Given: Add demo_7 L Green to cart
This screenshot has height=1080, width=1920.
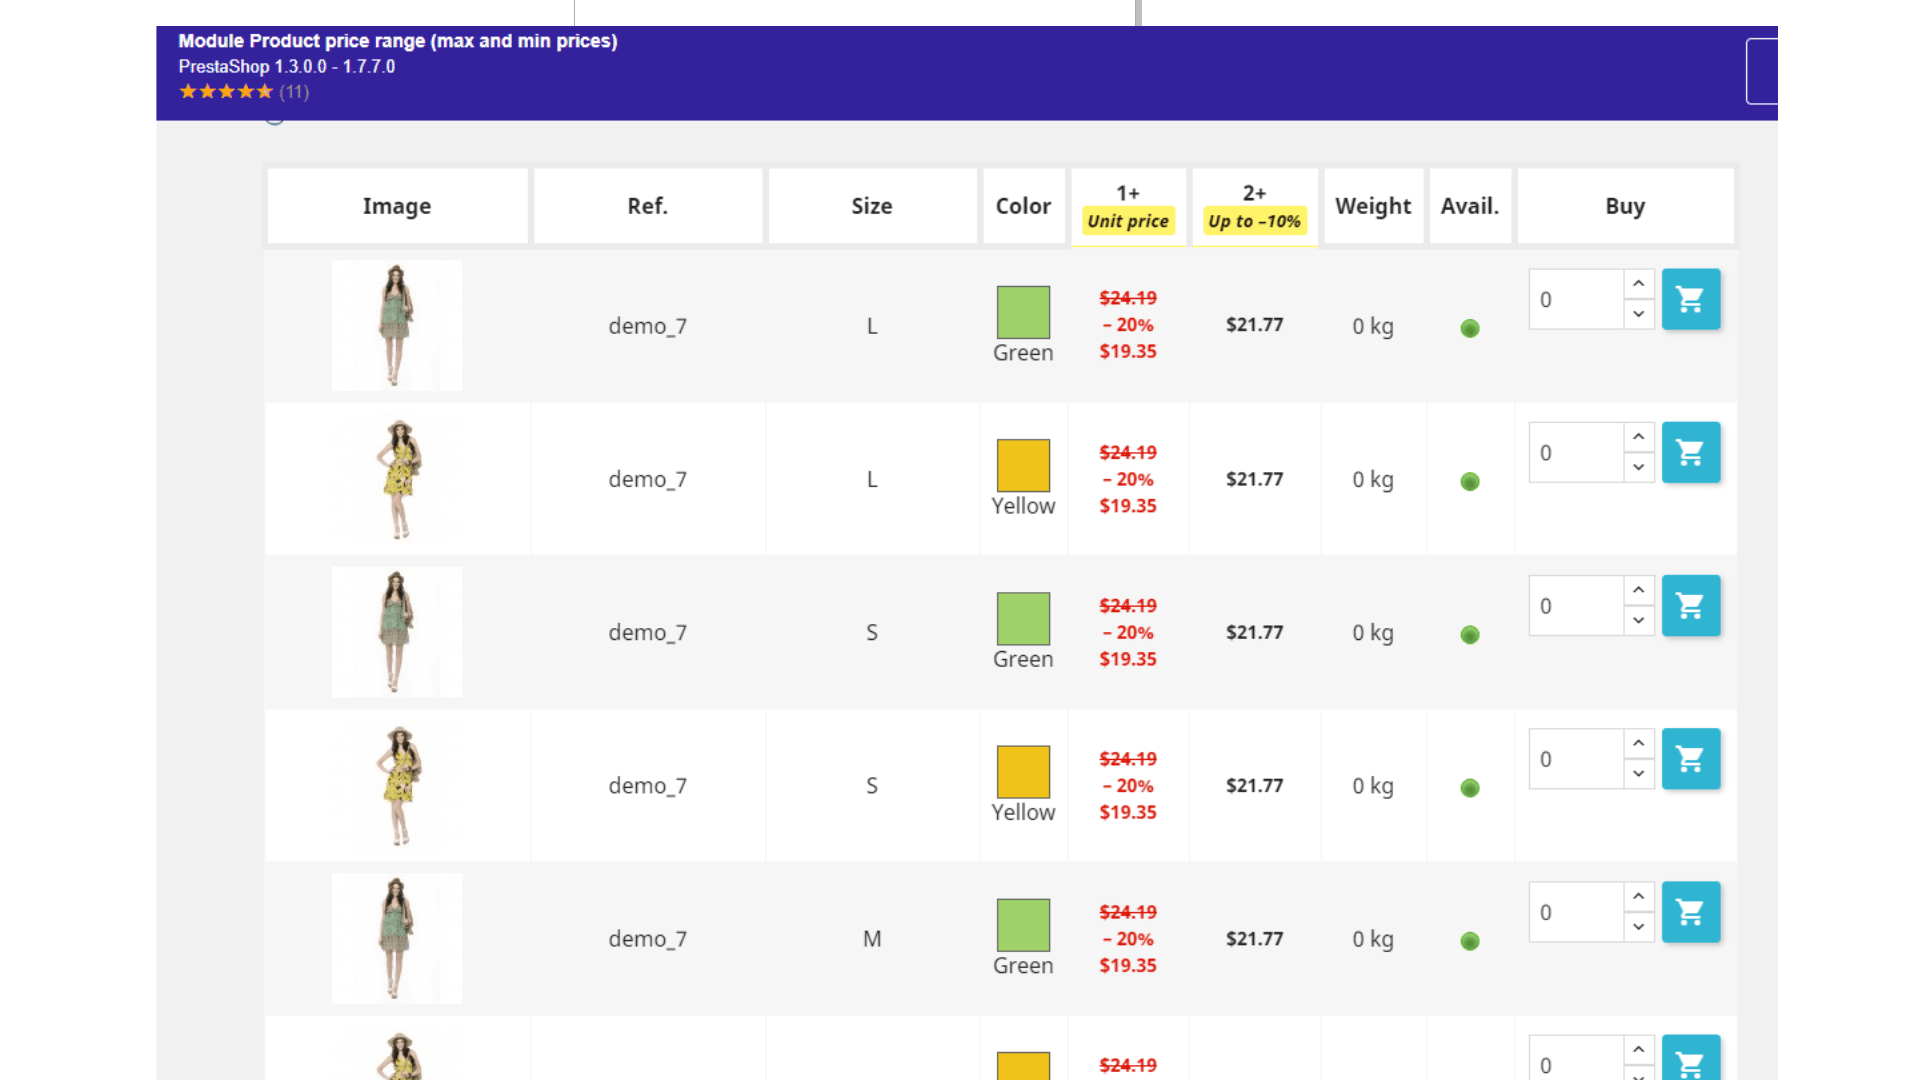Looking at the screenshot, I should 1691,299.
